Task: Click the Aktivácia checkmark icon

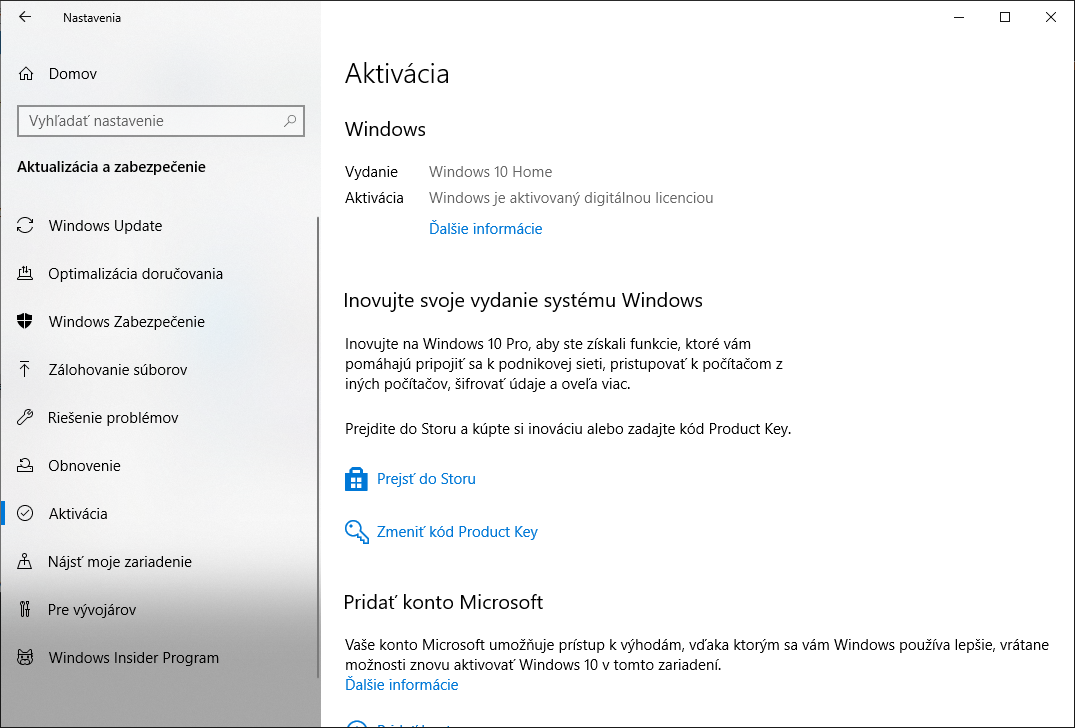Action: (x=25, y=513)
